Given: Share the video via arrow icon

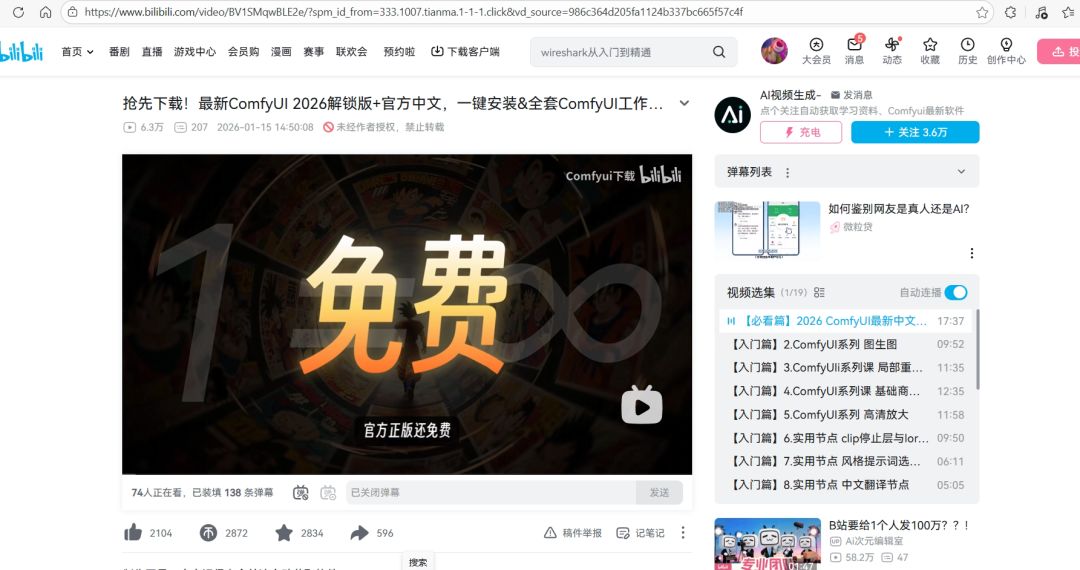Looking at the screenshot, I should click(360, 532).
